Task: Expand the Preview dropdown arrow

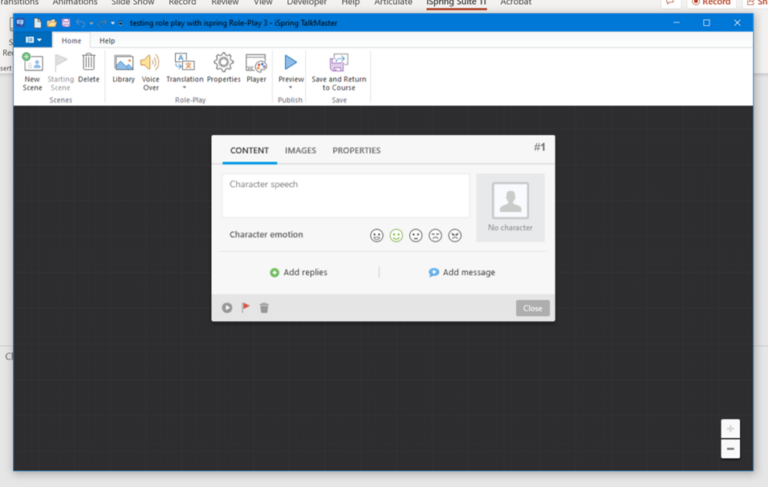Action: (291, 87)
